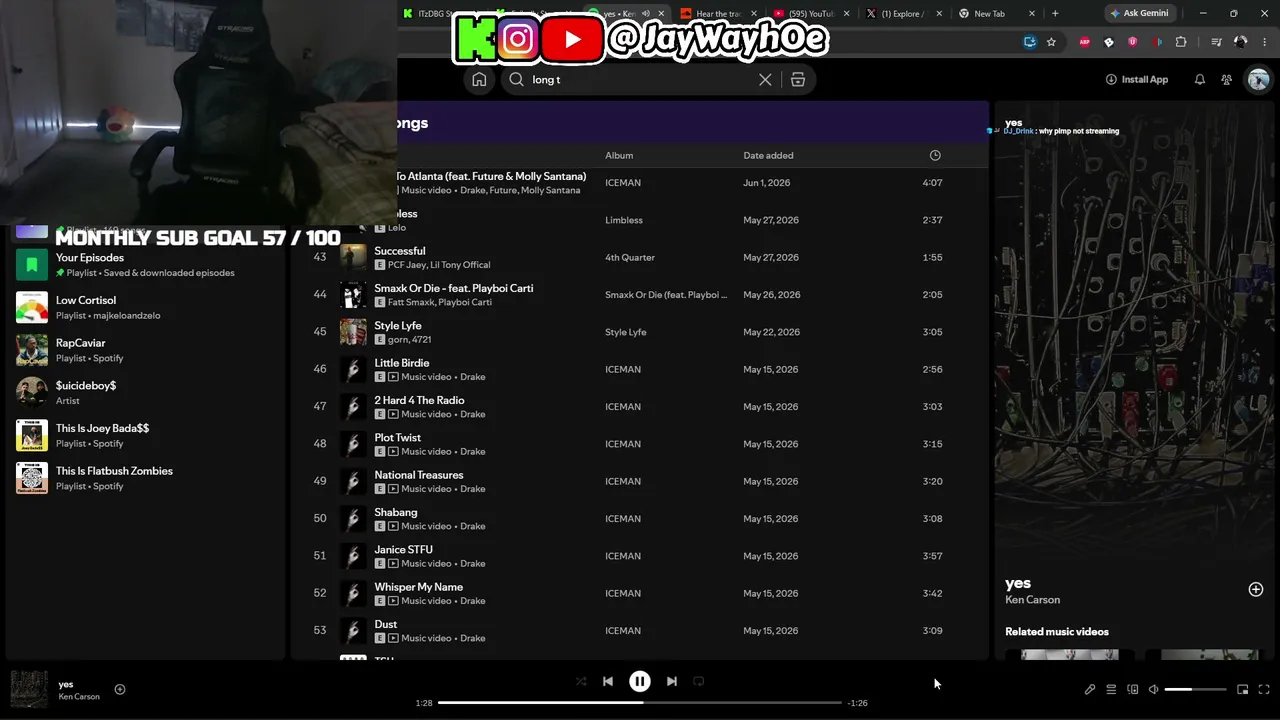Open a new browser tab with plus

(1055, 14)
